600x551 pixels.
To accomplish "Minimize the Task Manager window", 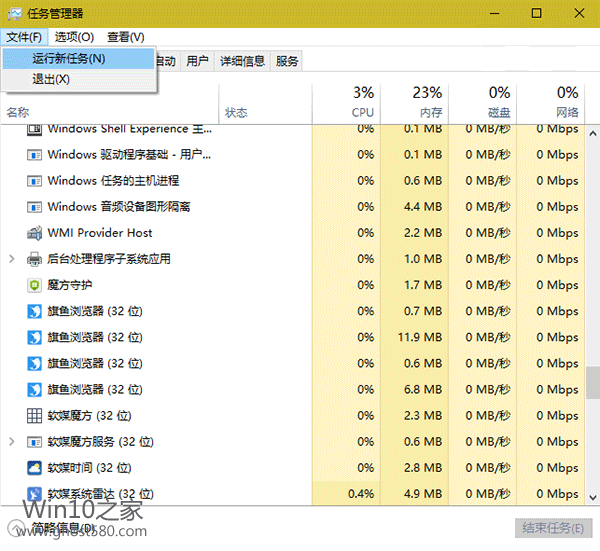I will click(x=494, y=14).
